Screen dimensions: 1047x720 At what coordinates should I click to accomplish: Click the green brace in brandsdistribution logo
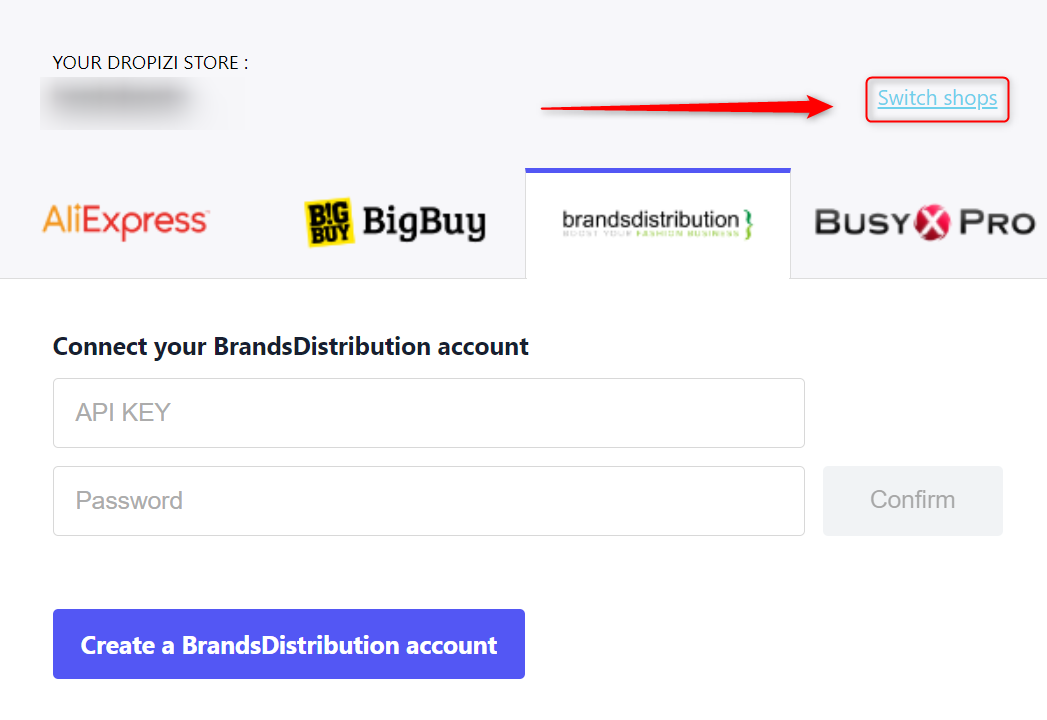(x=749, y=224)
